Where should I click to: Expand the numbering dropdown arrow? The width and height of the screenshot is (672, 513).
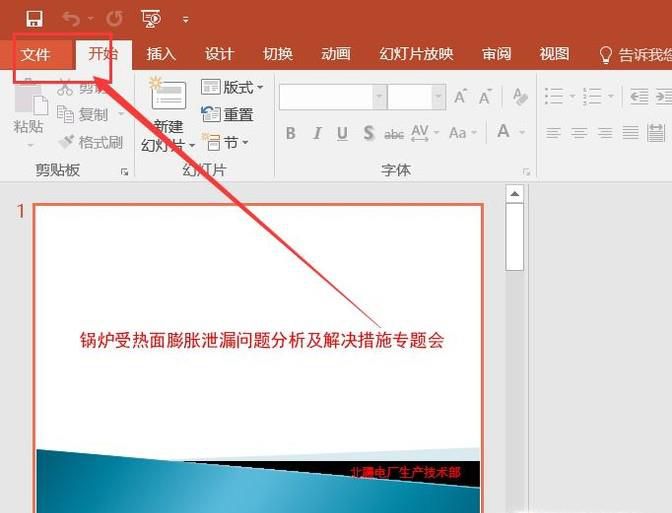[611, 96]
